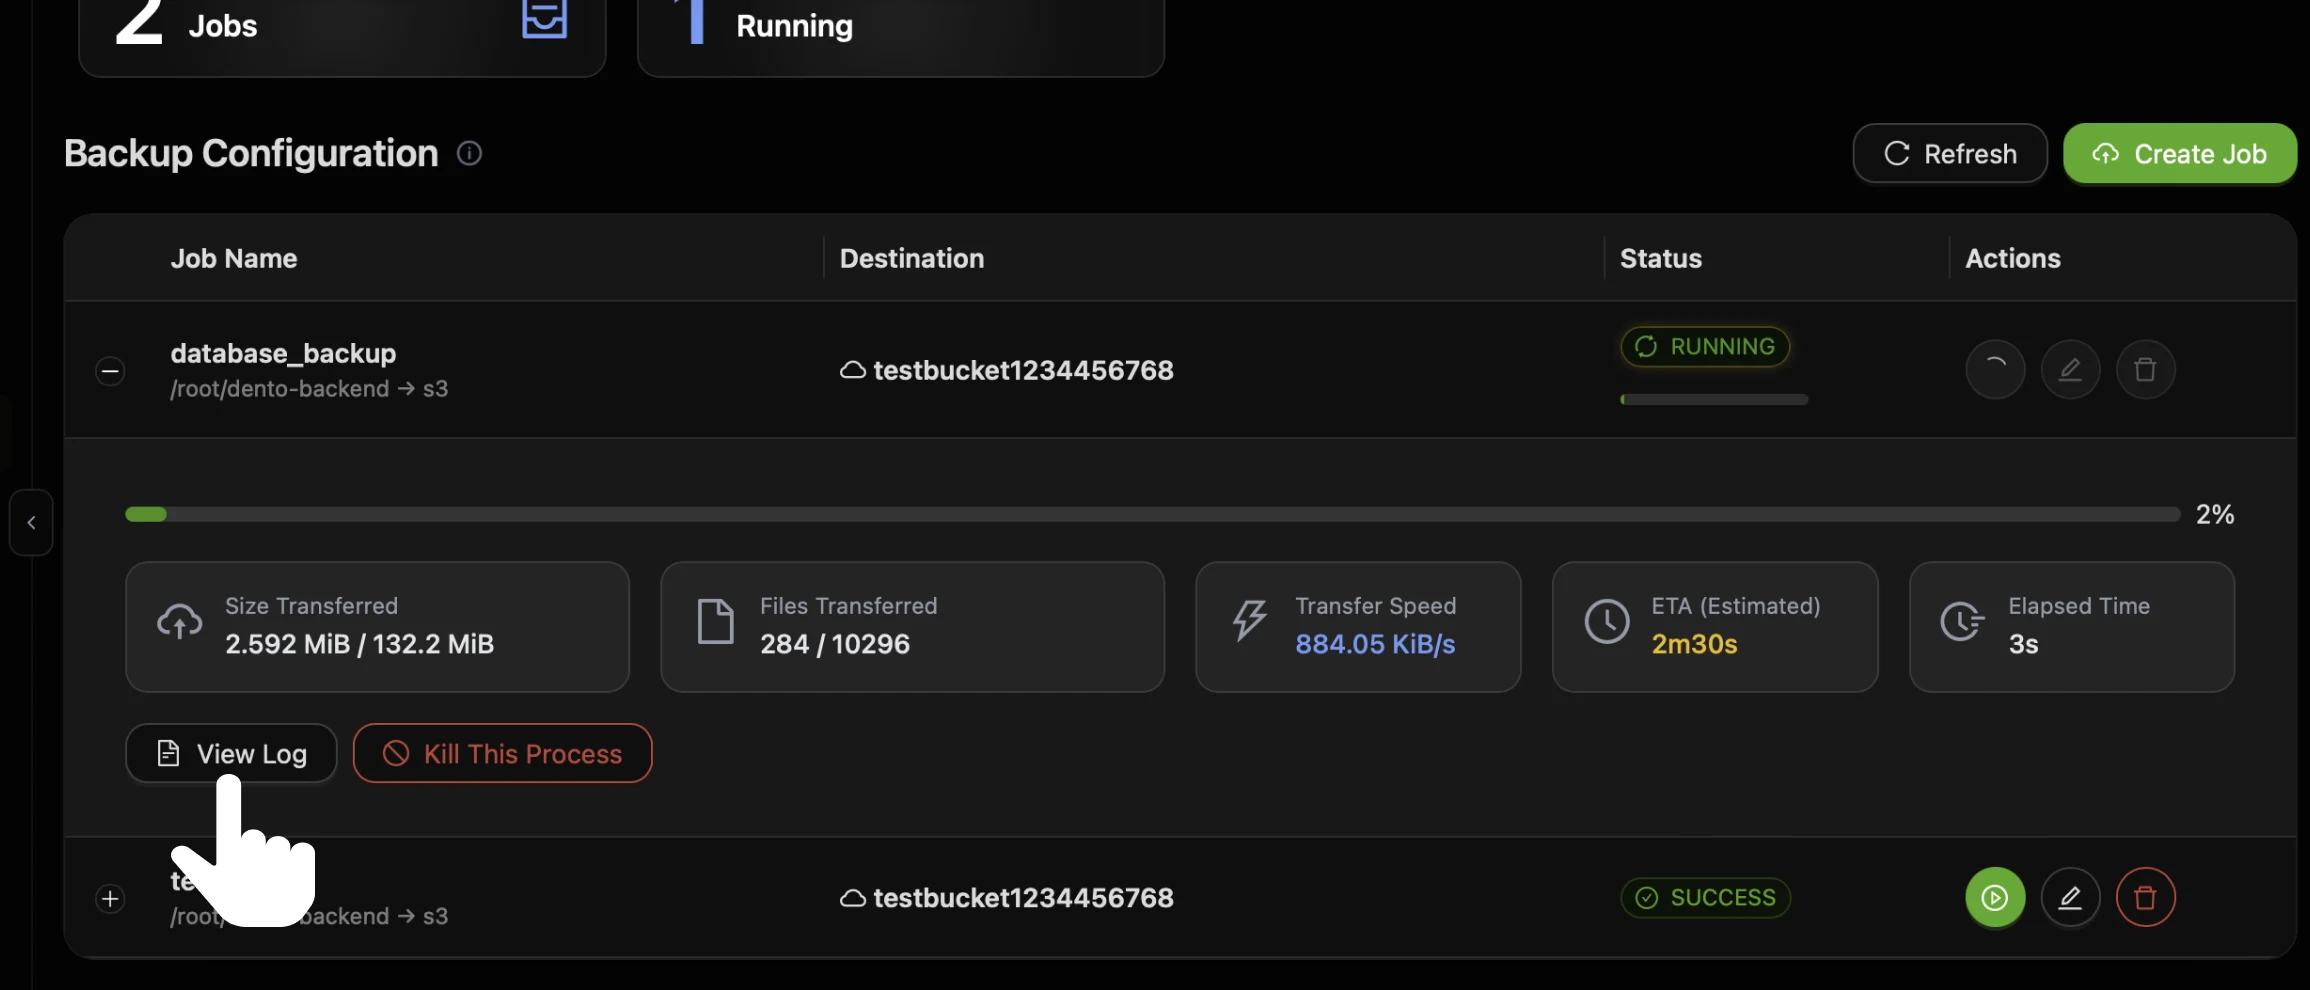Click the SUCCESS status badge
The image size is (2310, 990).
tap(1705, 897)
